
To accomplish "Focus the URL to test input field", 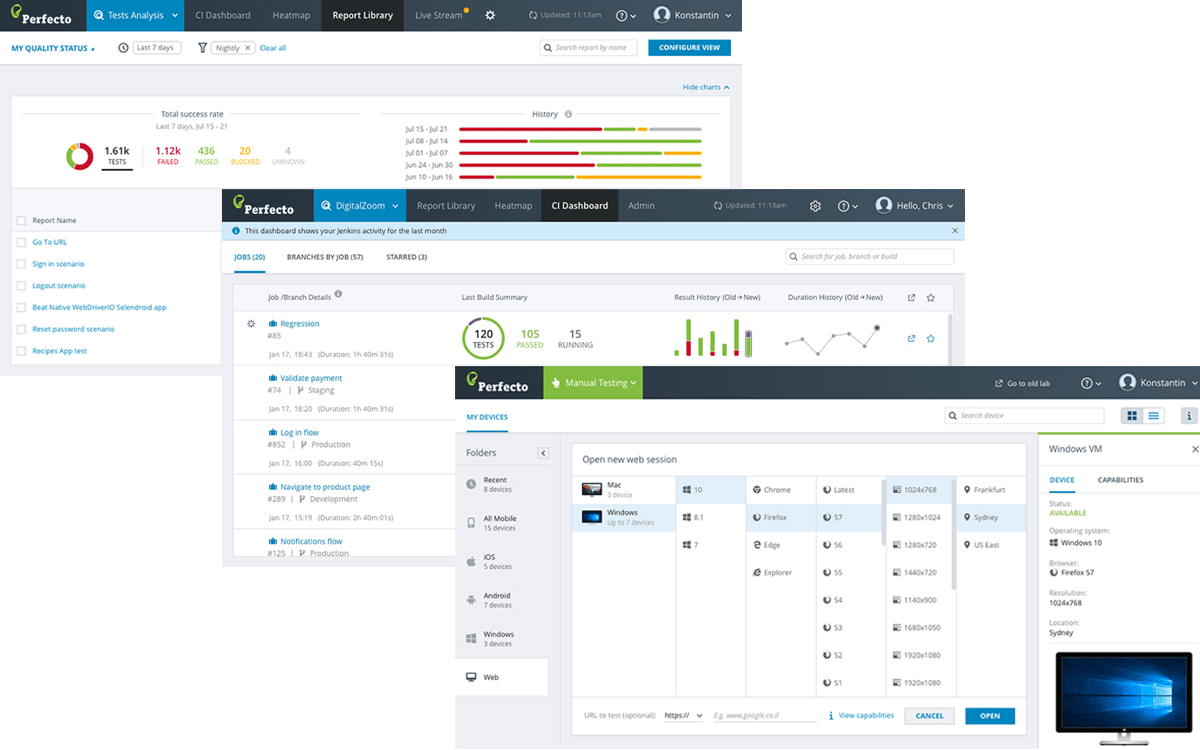I will pos(765,716).
